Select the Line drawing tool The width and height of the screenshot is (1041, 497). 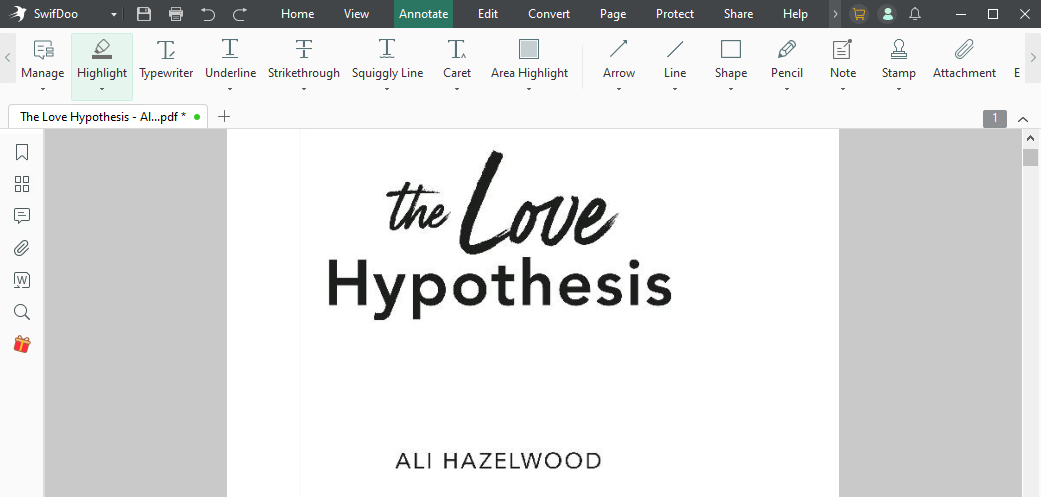click(x=675, y=59)
